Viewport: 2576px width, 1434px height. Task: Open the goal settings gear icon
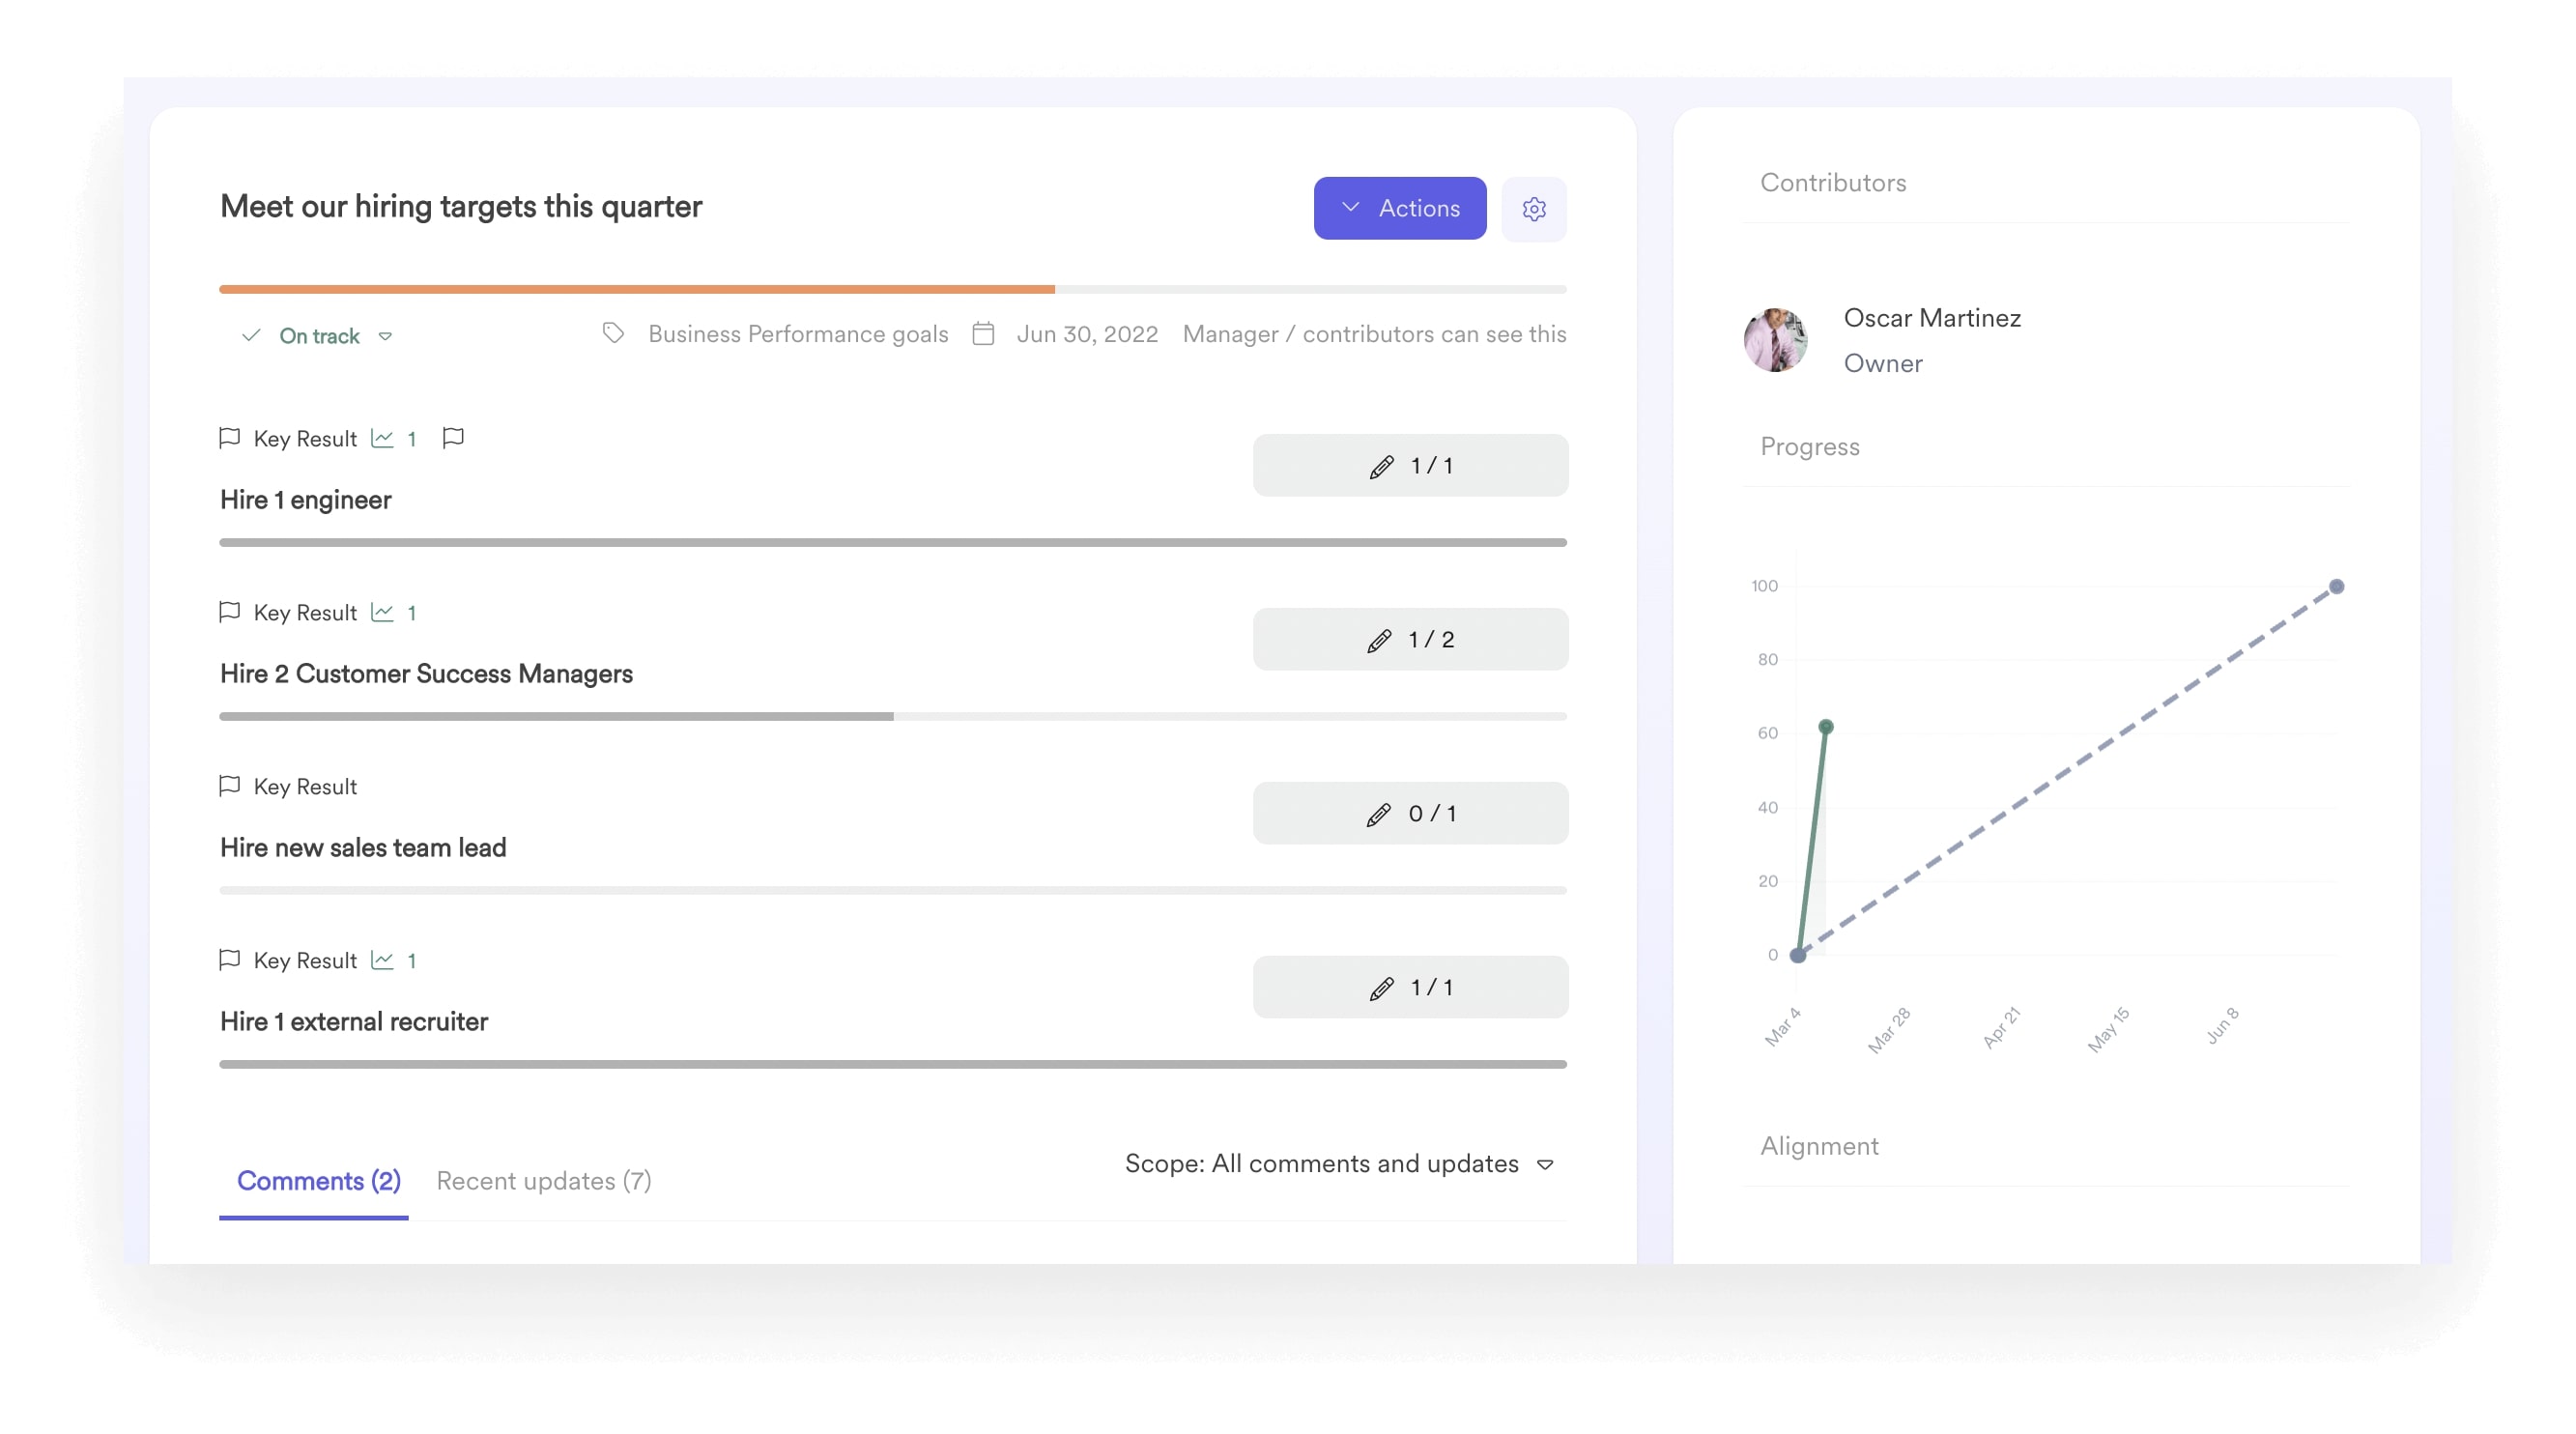[1535, 208]
